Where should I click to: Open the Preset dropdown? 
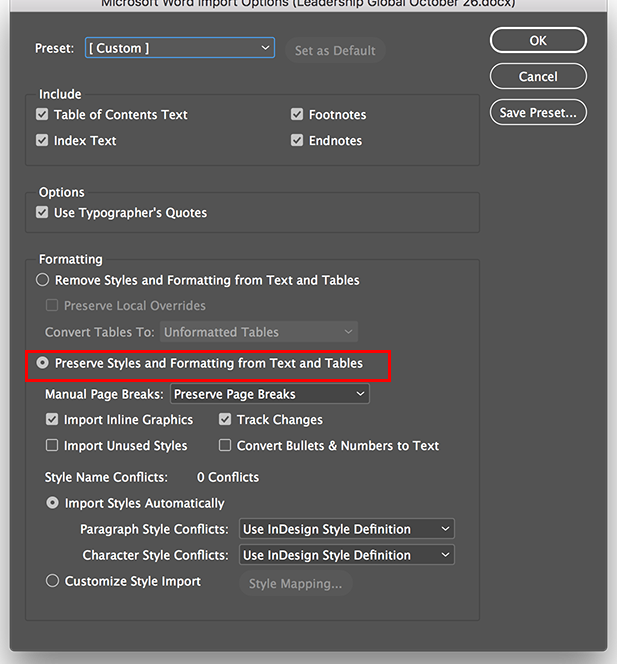coord(180,48)
